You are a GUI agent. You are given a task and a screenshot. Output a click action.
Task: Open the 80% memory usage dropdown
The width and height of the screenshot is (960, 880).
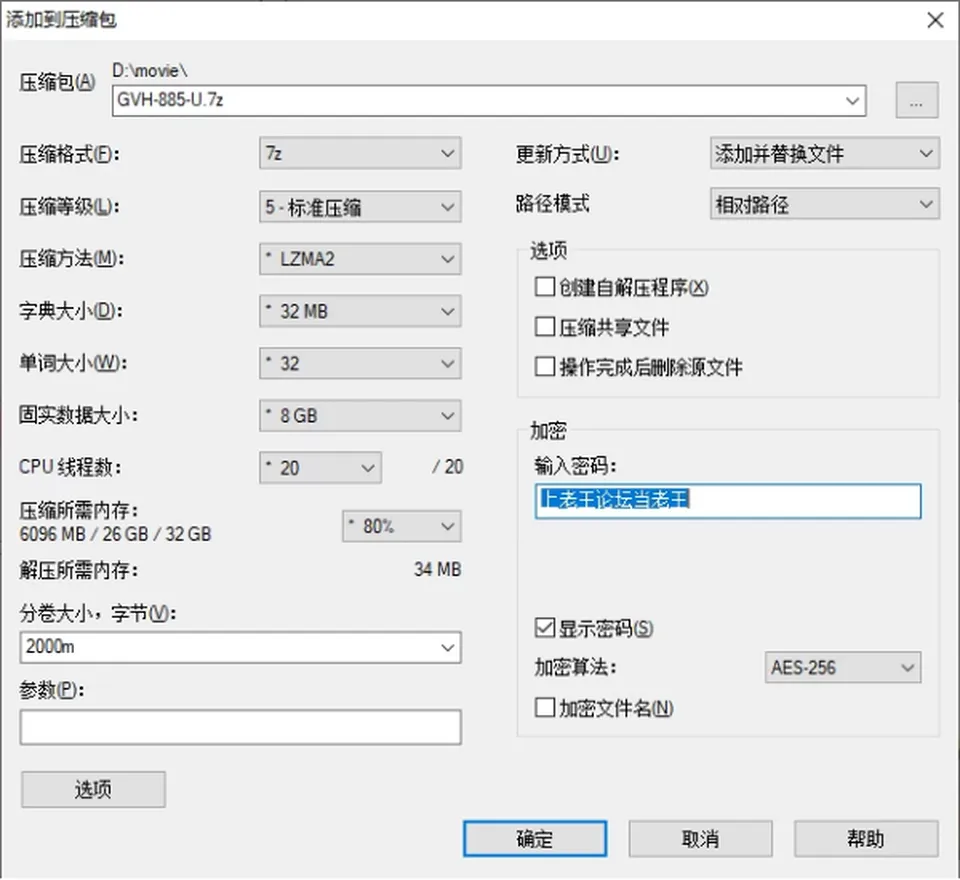pos(402,526)
